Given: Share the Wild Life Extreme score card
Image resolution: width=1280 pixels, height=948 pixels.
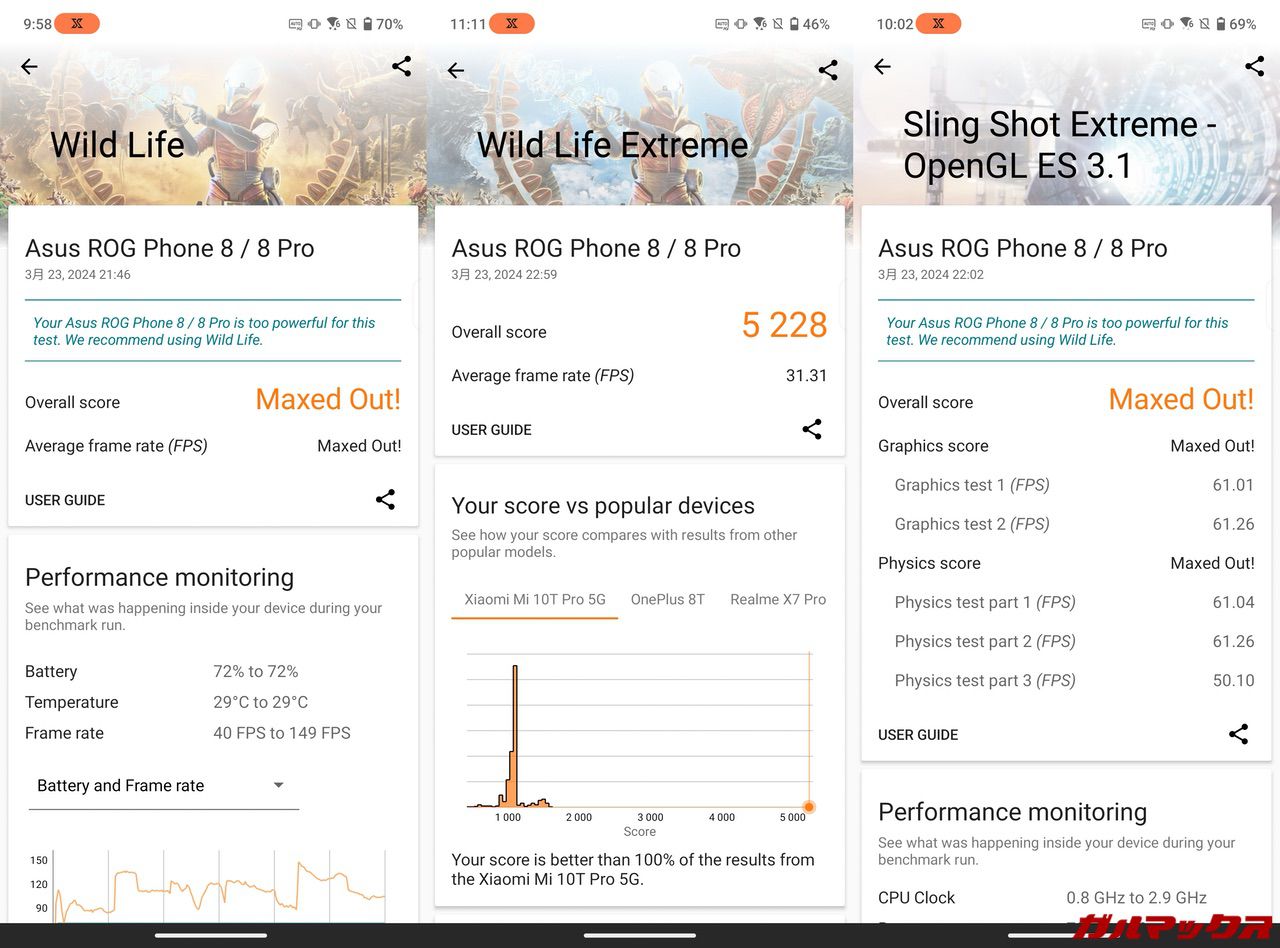Looking at the screenshot, I should click(812, 430).
